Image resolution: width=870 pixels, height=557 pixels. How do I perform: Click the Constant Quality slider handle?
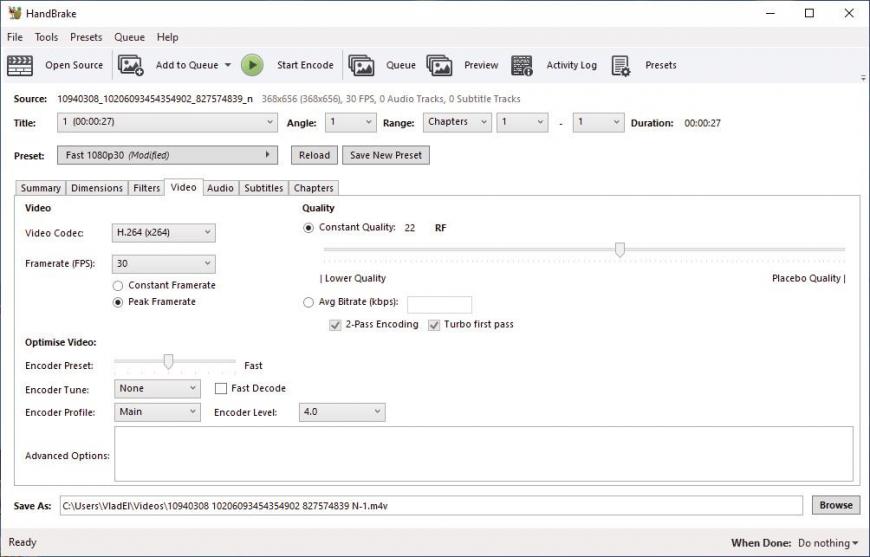point(620,250)
